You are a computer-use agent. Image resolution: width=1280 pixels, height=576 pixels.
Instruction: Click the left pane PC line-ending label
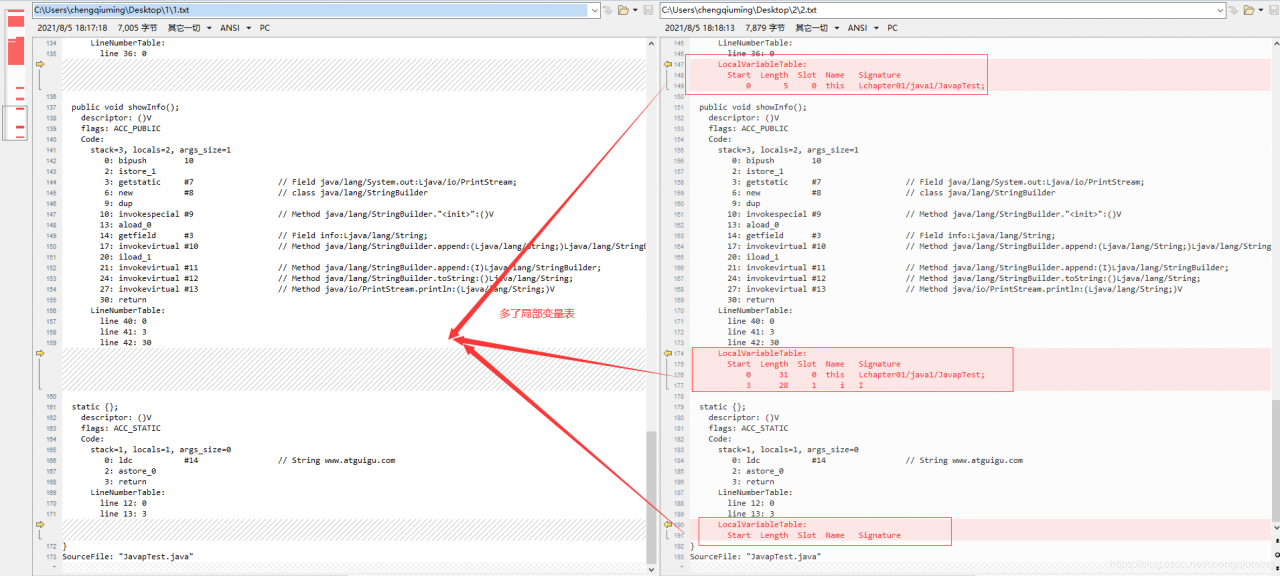click(265, 28)
